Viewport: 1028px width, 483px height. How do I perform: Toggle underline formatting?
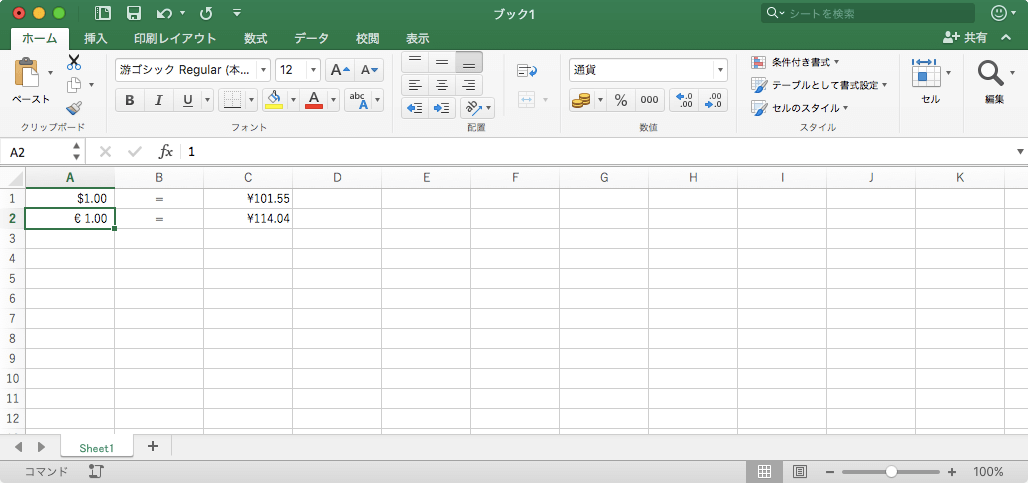188,100
